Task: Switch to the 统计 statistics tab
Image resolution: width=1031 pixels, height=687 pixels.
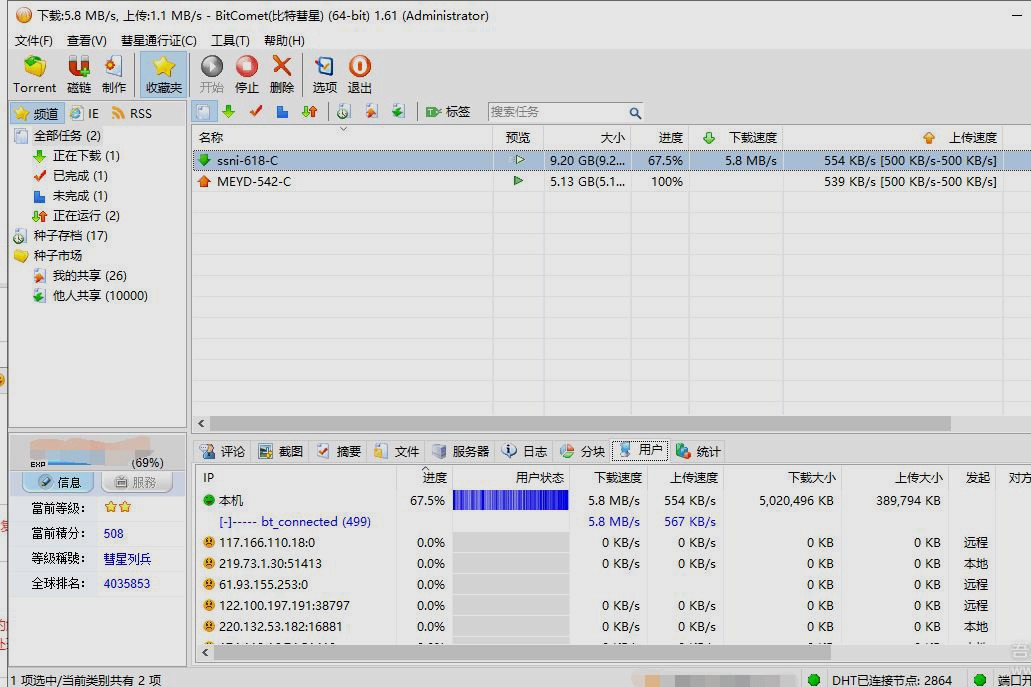Action: pyautogui.click(x=698, y=451)
